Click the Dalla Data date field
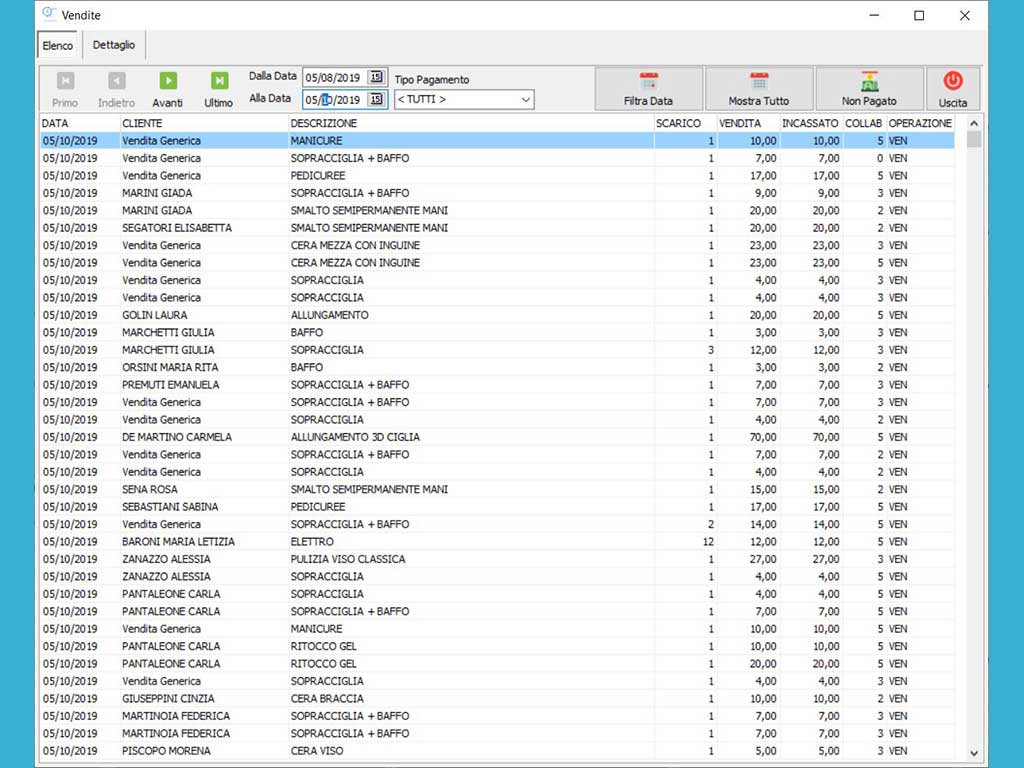The height and width of the screenshot is (768, 1024). [x=334, y=77]
